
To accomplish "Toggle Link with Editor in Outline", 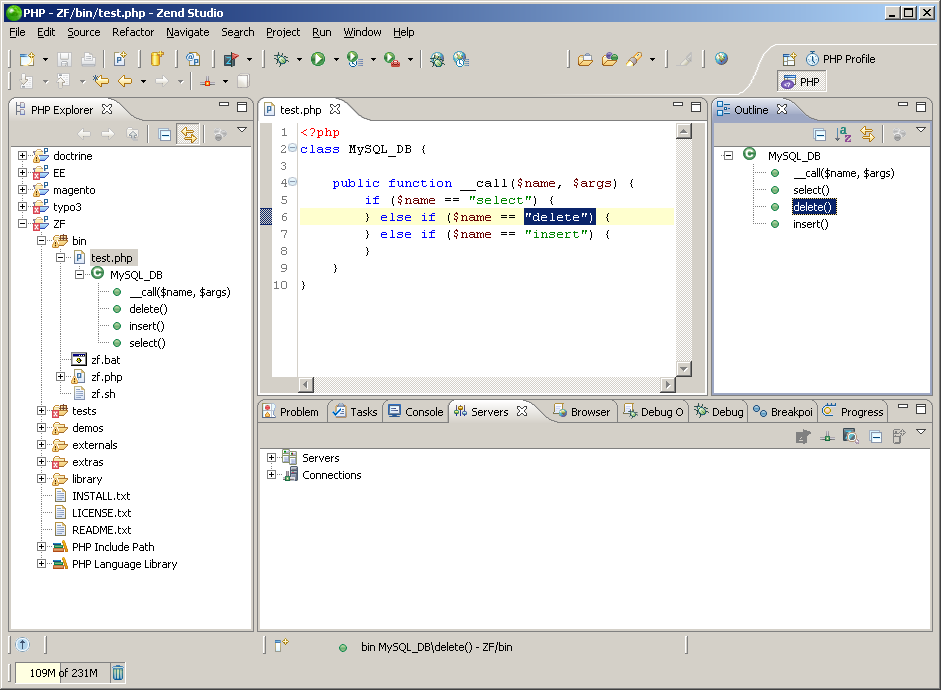I will (867, 134).
